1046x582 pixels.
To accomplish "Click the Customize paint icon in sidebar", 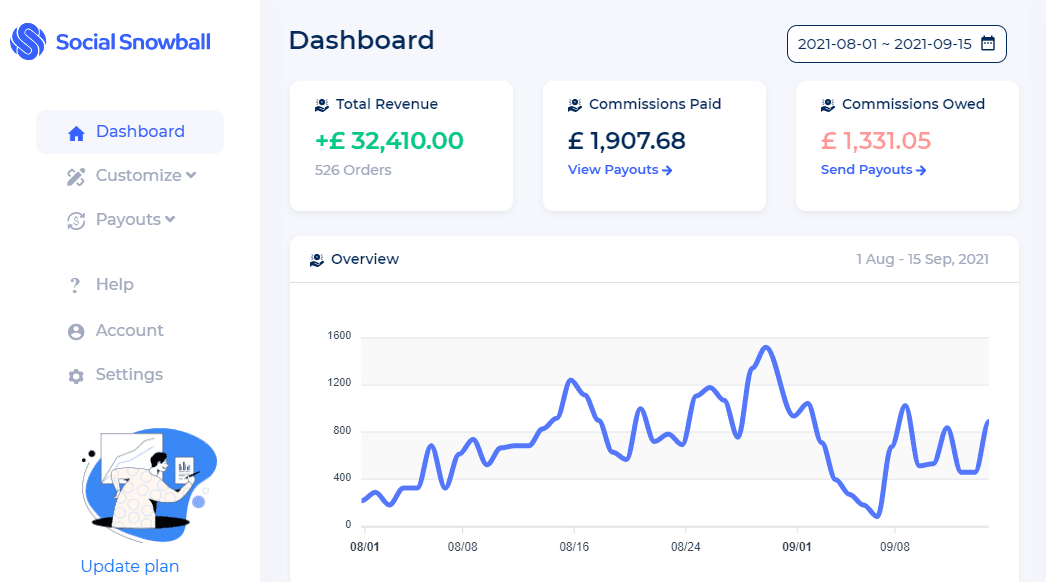I will (x=76, y=177).
